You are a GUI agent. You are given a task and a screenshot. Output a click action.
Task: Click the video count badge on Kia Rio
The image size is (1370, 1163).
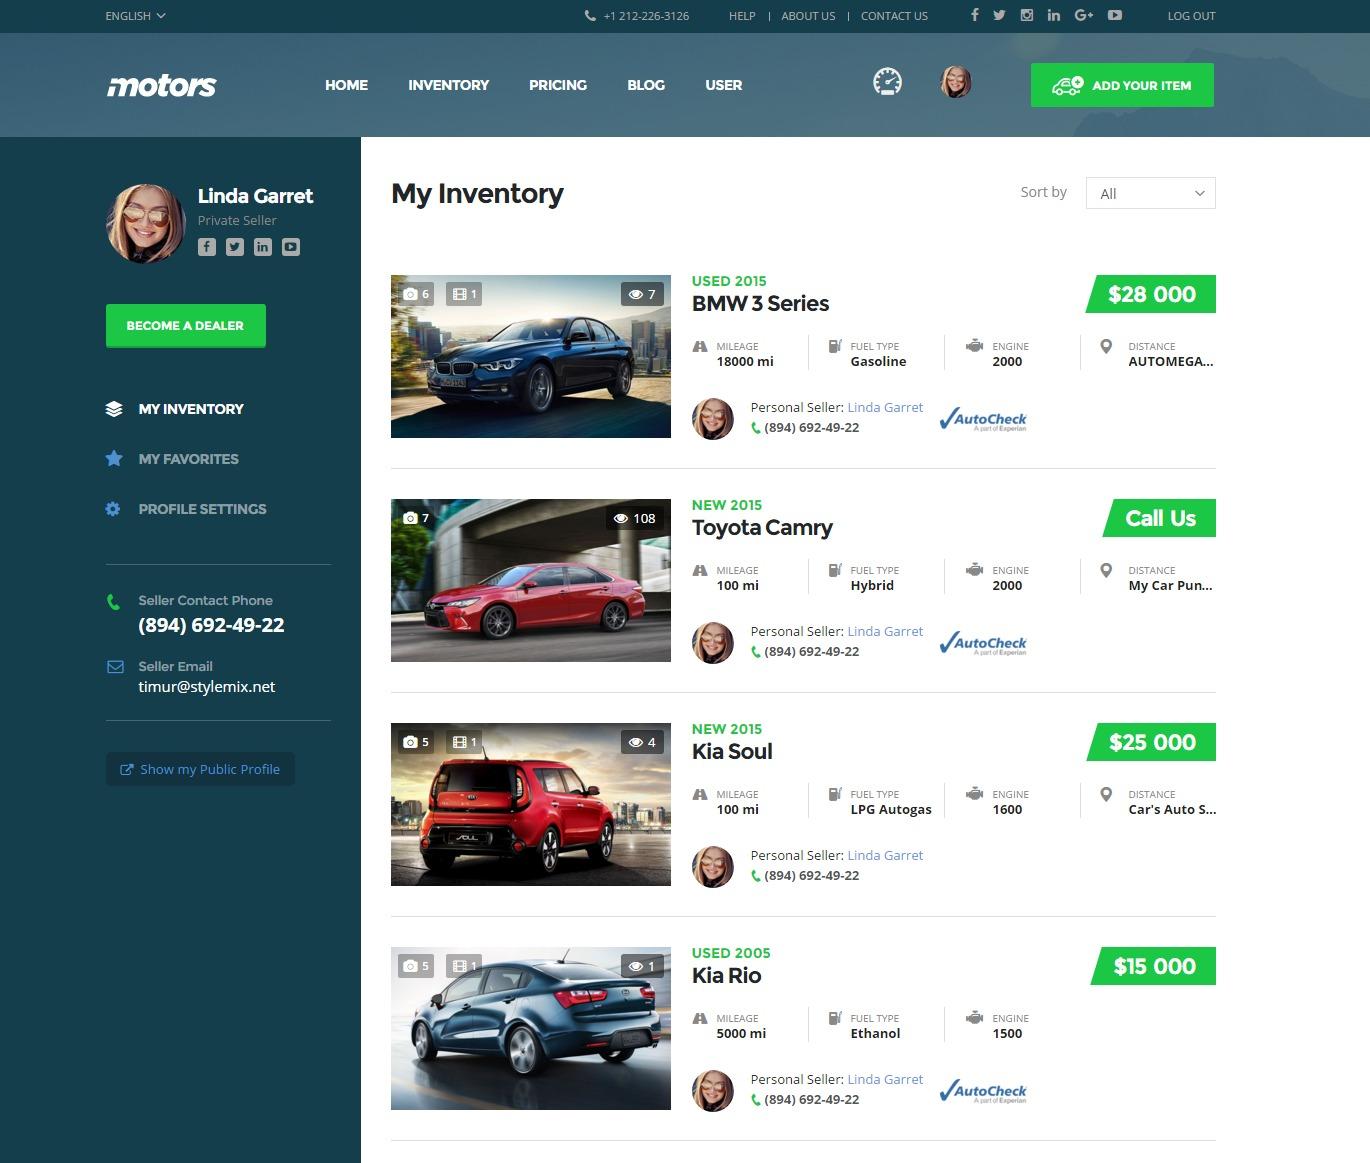click(x=464, y=966)
